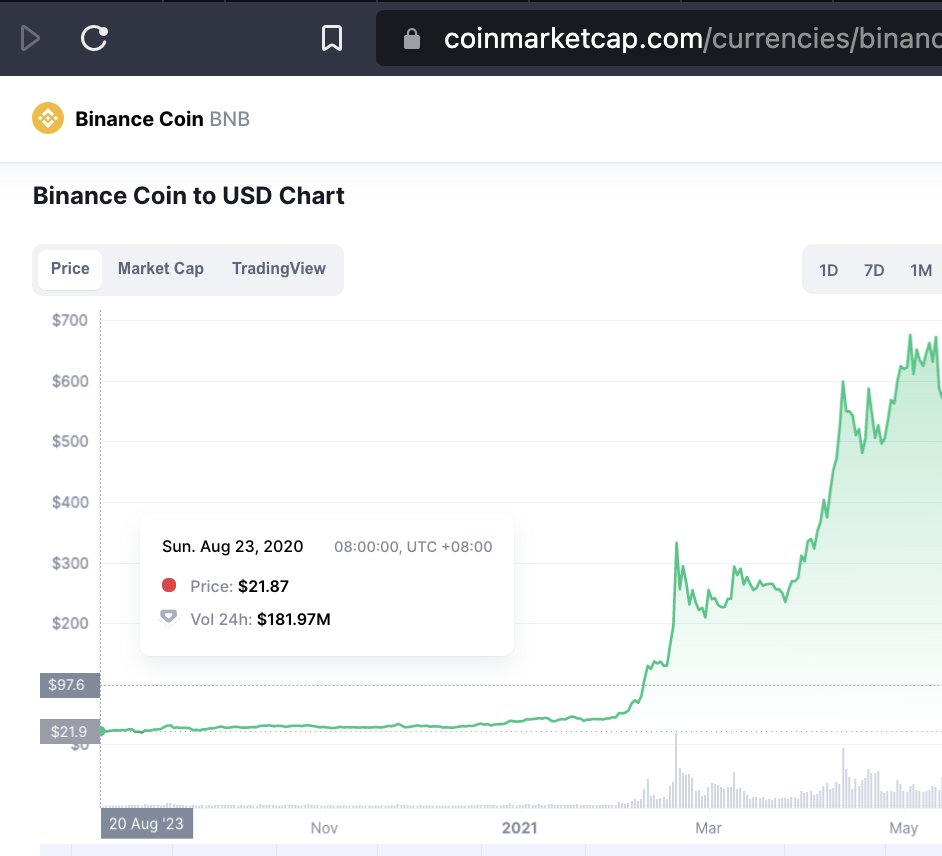
Task: Click the $700 y-axis label
Action: 70,320
